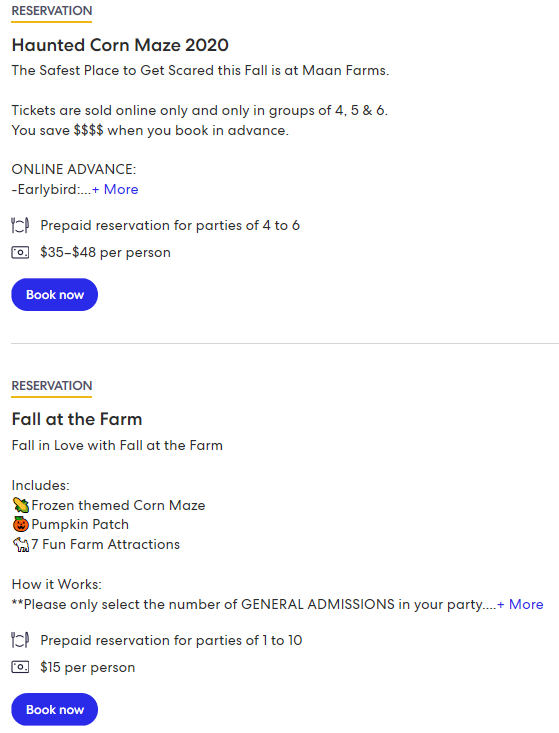The width and height of the screenshot is (559, 733).
Task: Click the Frozen themed Corn Maze text
Action: [x=118, y=505]
